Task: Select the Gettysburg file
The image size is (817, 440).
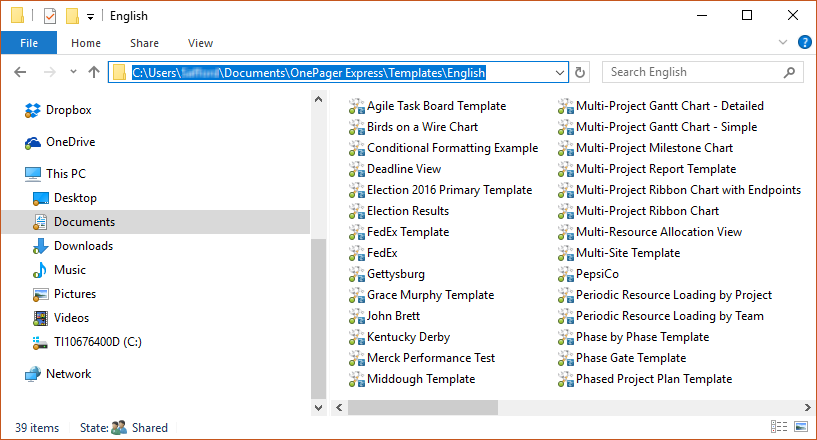Action: pos(387,274)
